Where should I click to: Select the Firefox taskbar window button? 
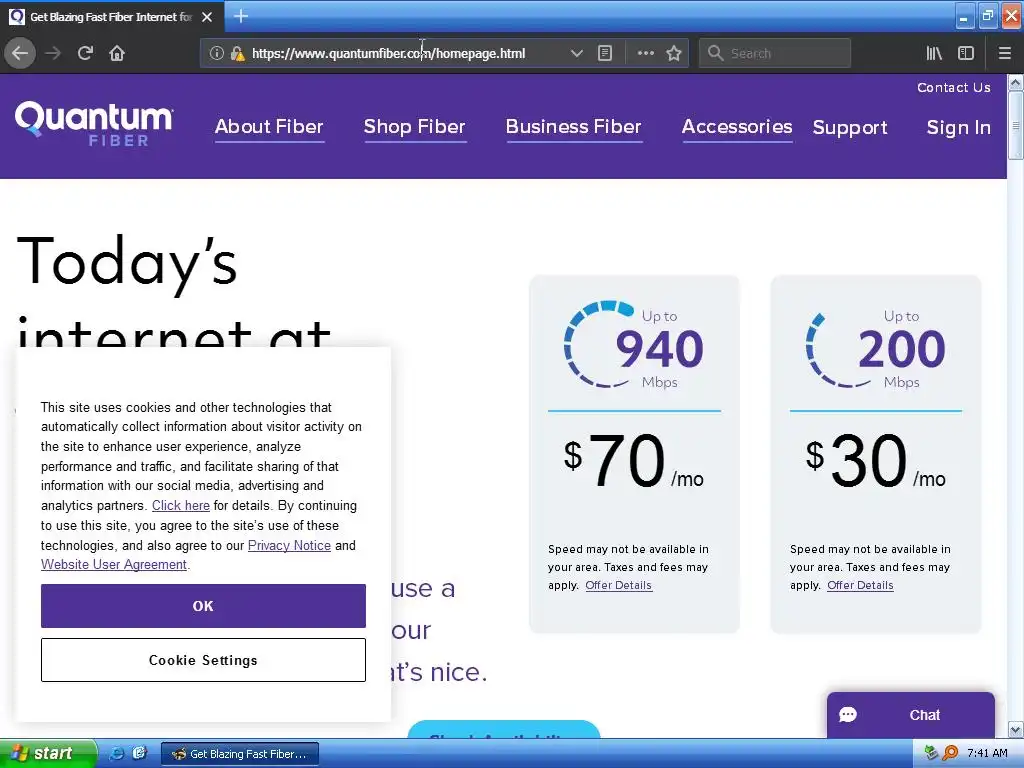point(240,754)
